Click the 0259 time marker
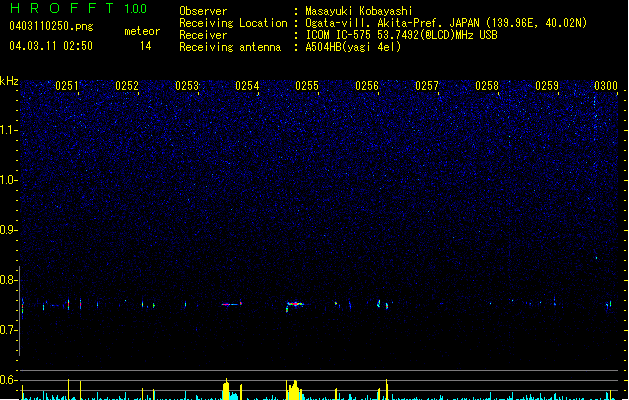Screen dimensions: 629x400 [547, 86]
